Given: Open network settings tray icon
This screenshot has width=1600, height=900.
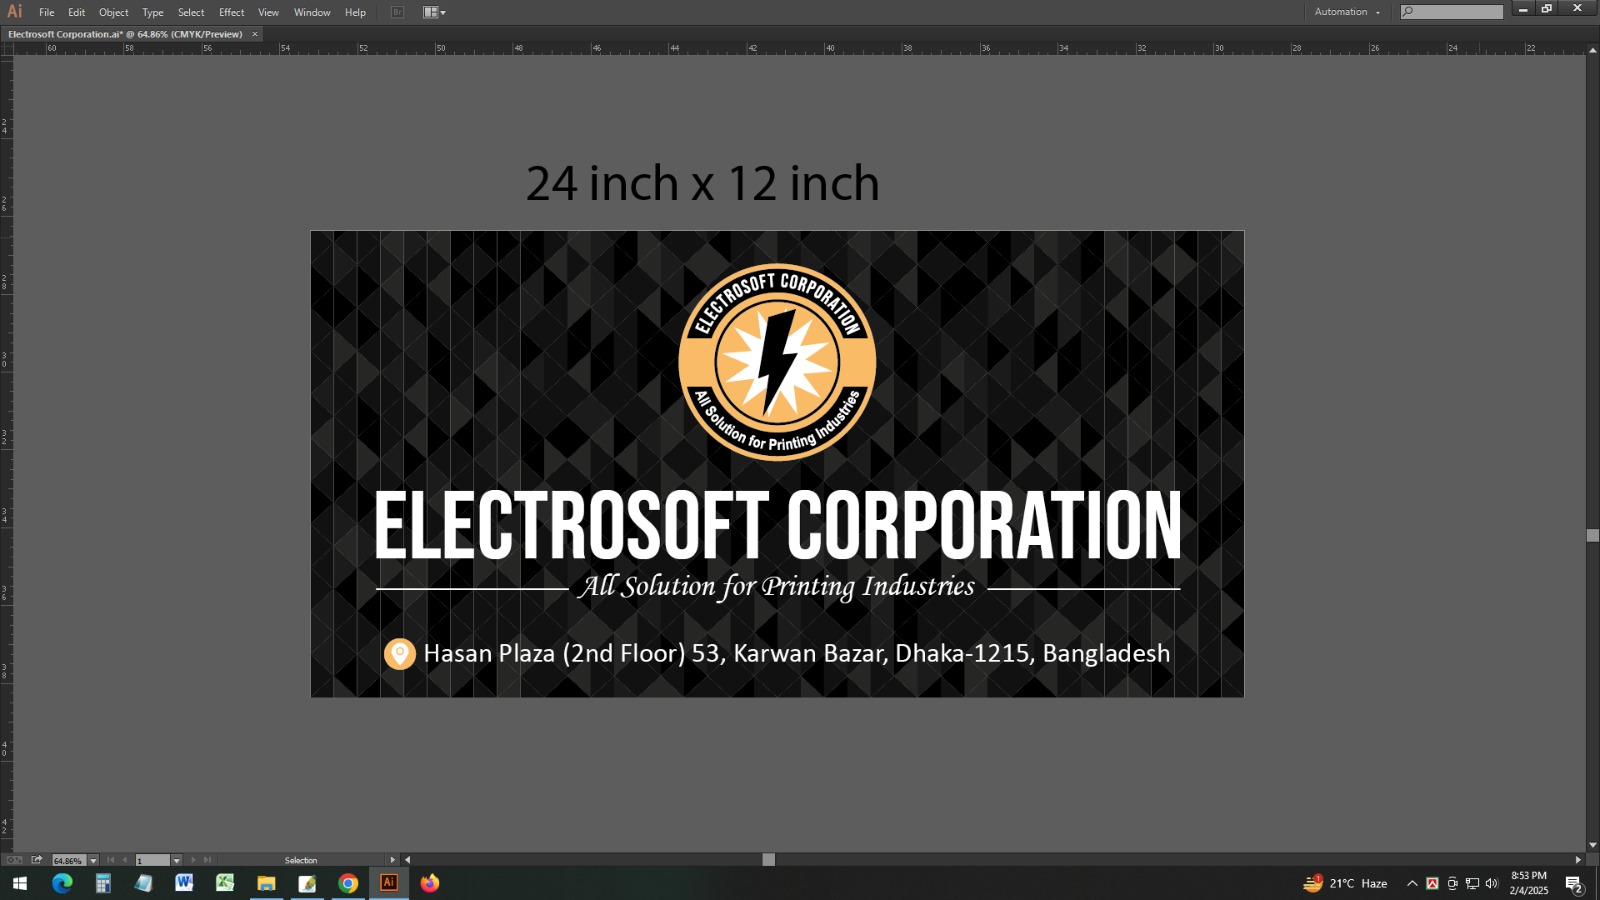Looking at the screenshot, I should [1472, 883].
